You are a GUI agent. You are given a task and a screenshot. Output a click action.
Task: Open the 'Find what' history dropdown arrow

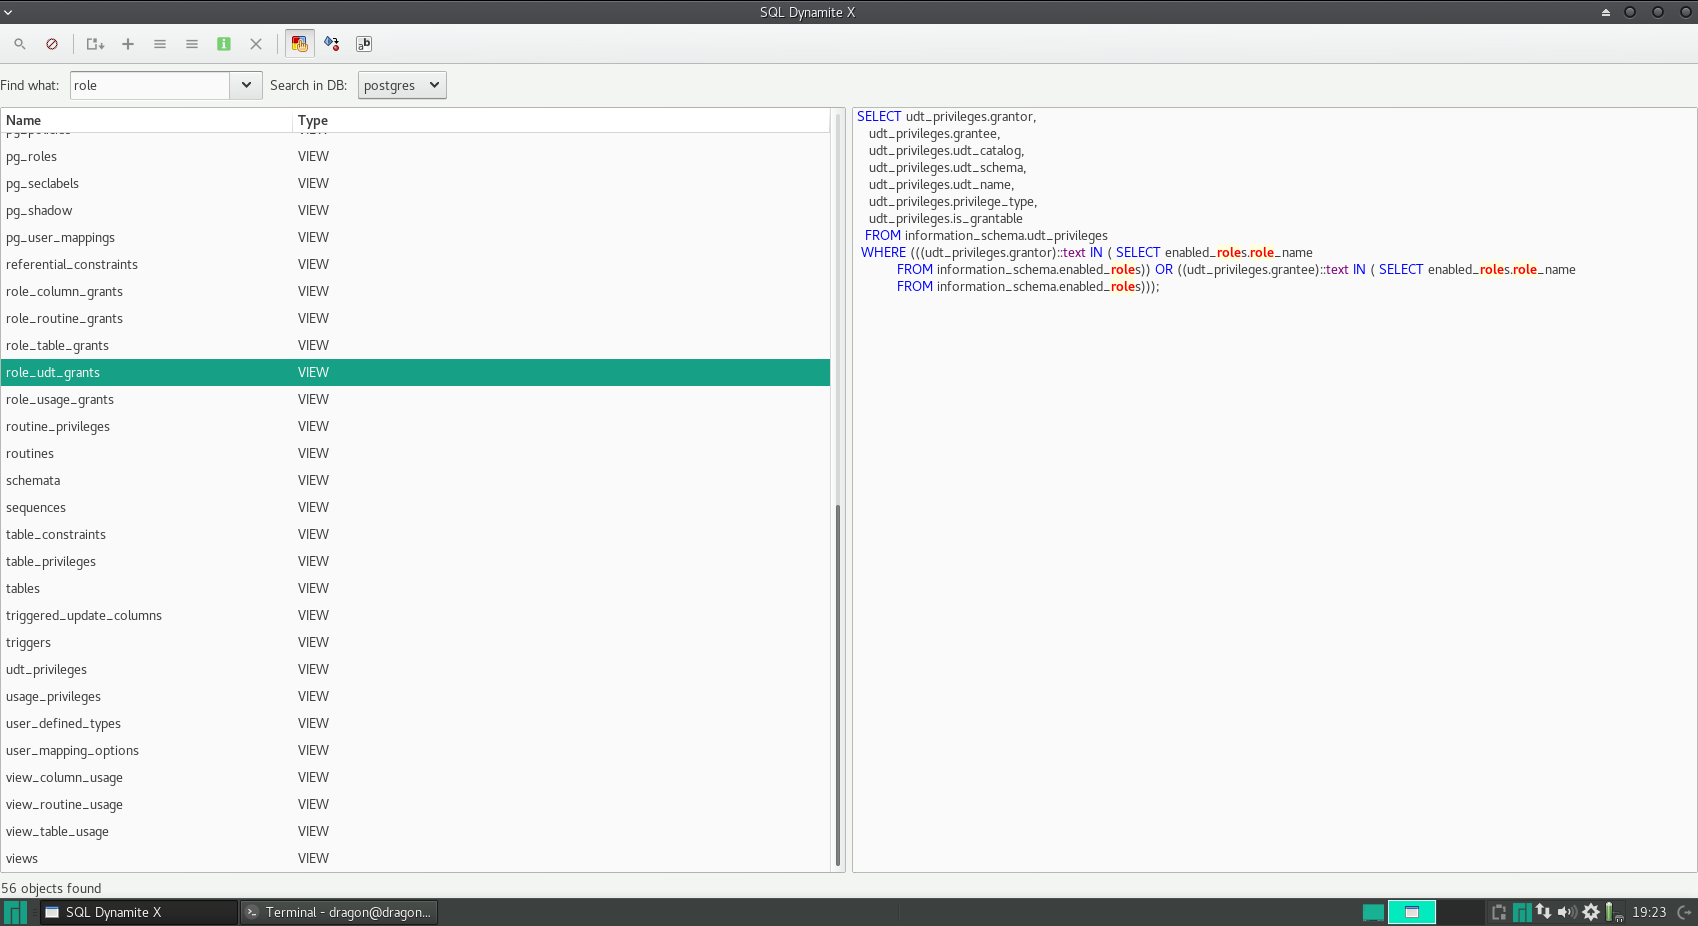246,86
